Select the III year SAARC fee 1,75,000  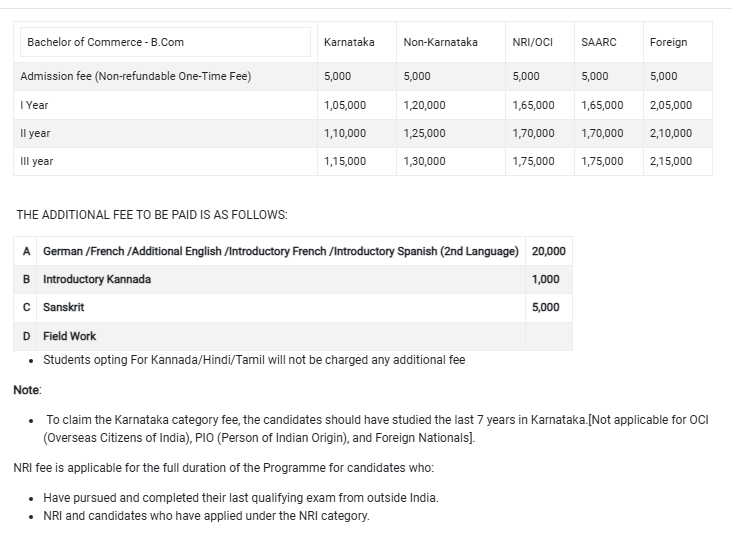[x=601, y=161]
